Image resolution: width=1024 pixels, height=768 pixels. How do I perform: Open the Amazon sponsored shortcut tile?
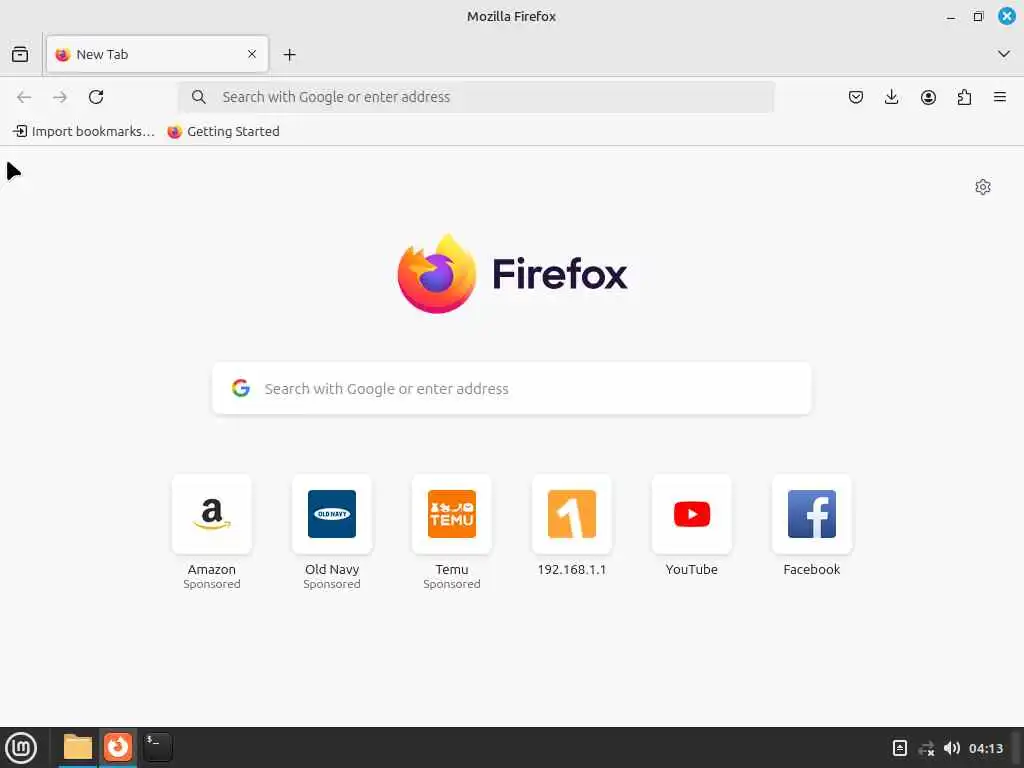coord(212,514)
